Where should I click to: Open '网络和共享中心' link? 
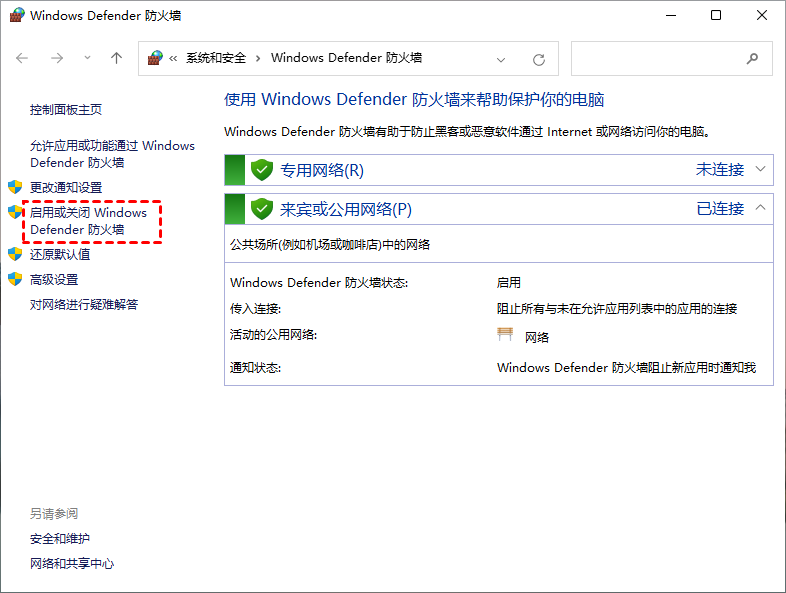click(72, 563)
